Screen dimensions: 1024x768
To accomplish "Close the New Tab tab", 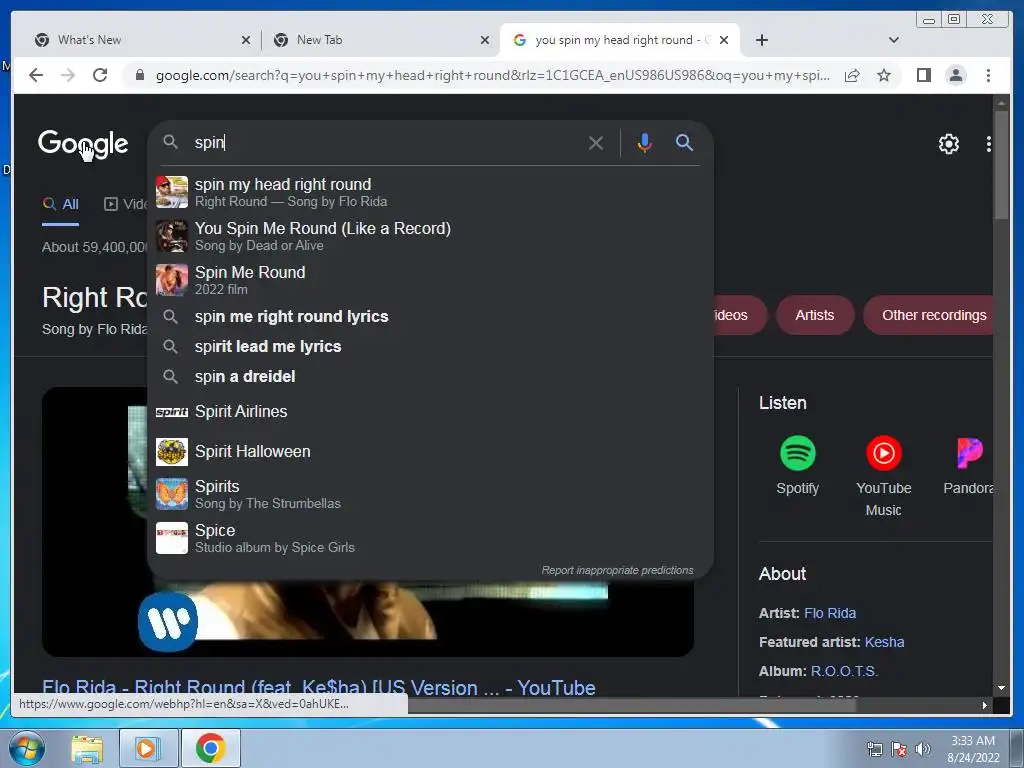I will (485, 40).
